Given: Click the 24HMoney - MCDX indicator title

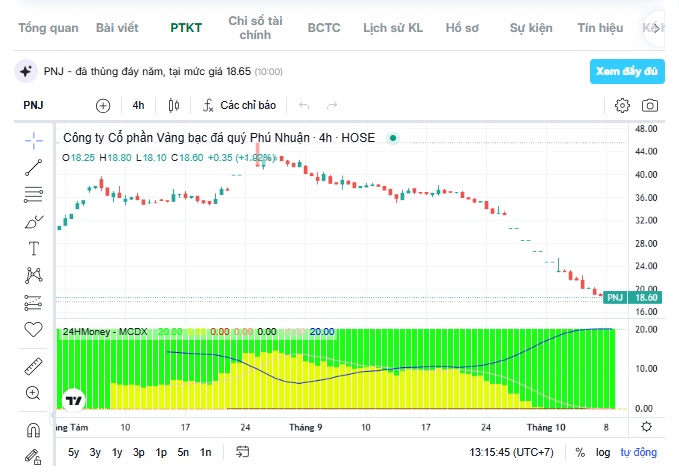Looking at the screenshot, I should [105, 332].
